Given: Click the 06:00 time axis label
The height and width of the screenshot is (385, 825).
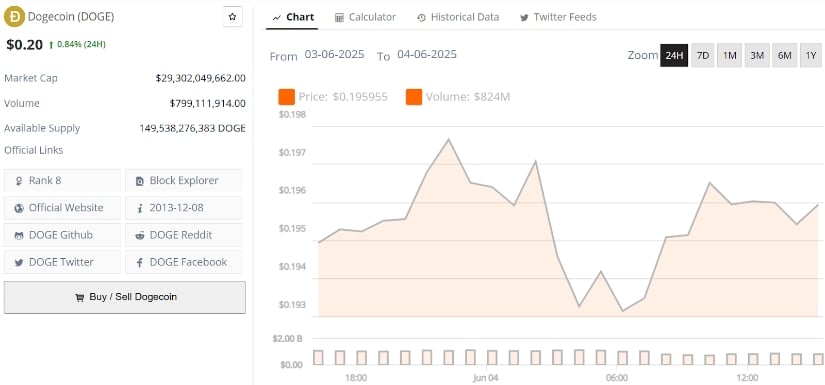Looking at the screenshot, I should (x=617, y=378).
